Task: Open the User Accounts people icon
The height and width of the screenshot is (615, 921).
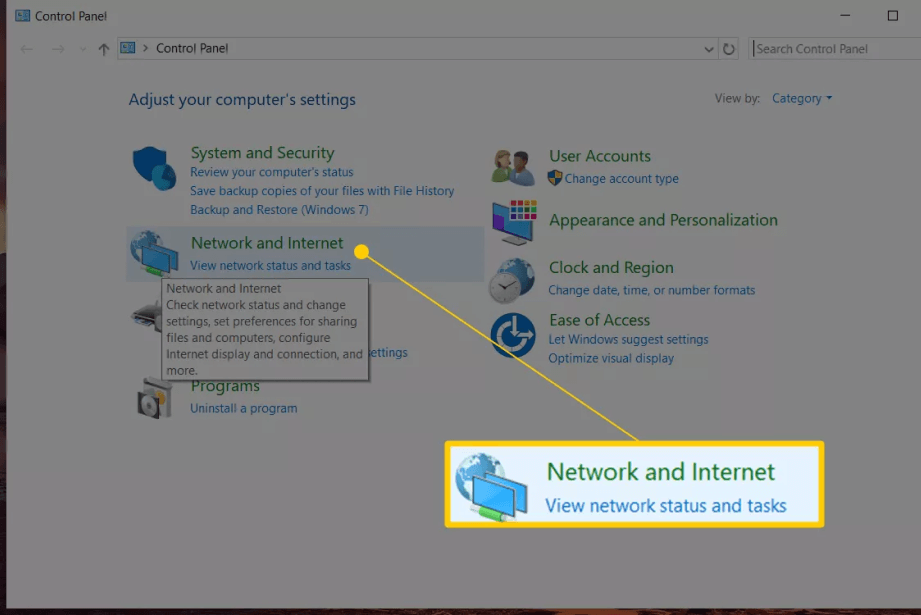Action: (x=513, y=167)
